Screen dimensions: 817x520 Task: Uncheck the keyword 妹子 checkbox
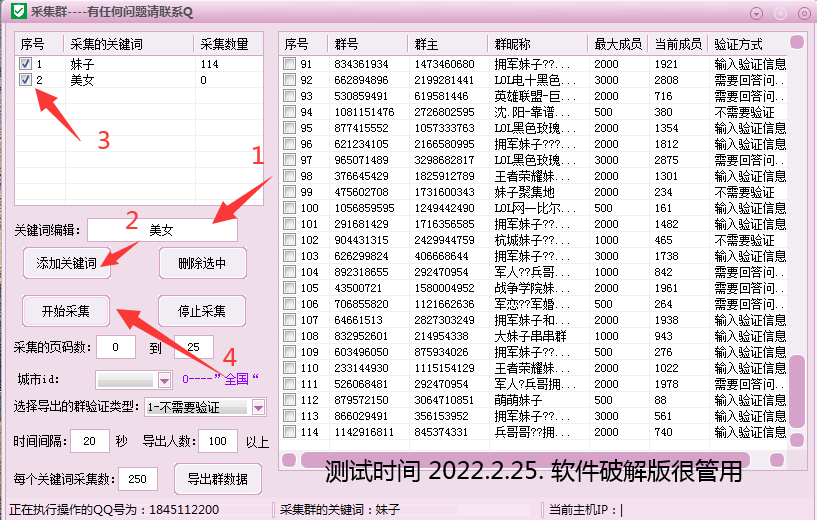25,64
